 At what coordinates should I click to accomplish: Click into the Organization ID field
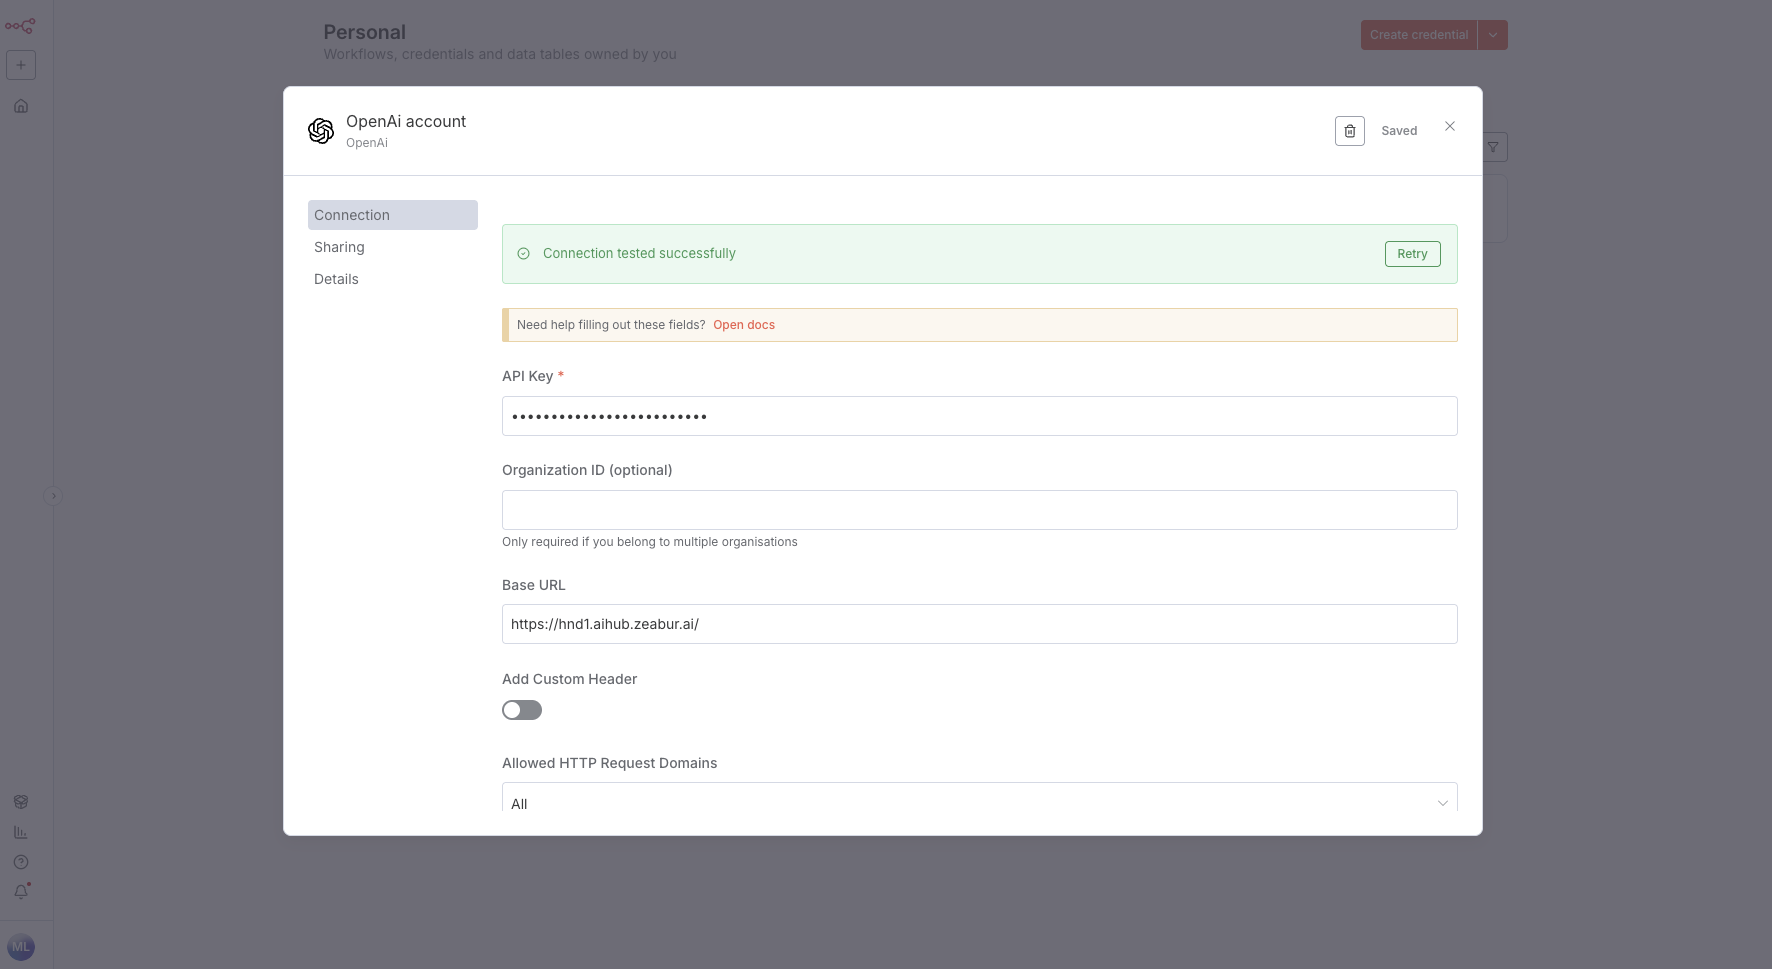[979, 510]
